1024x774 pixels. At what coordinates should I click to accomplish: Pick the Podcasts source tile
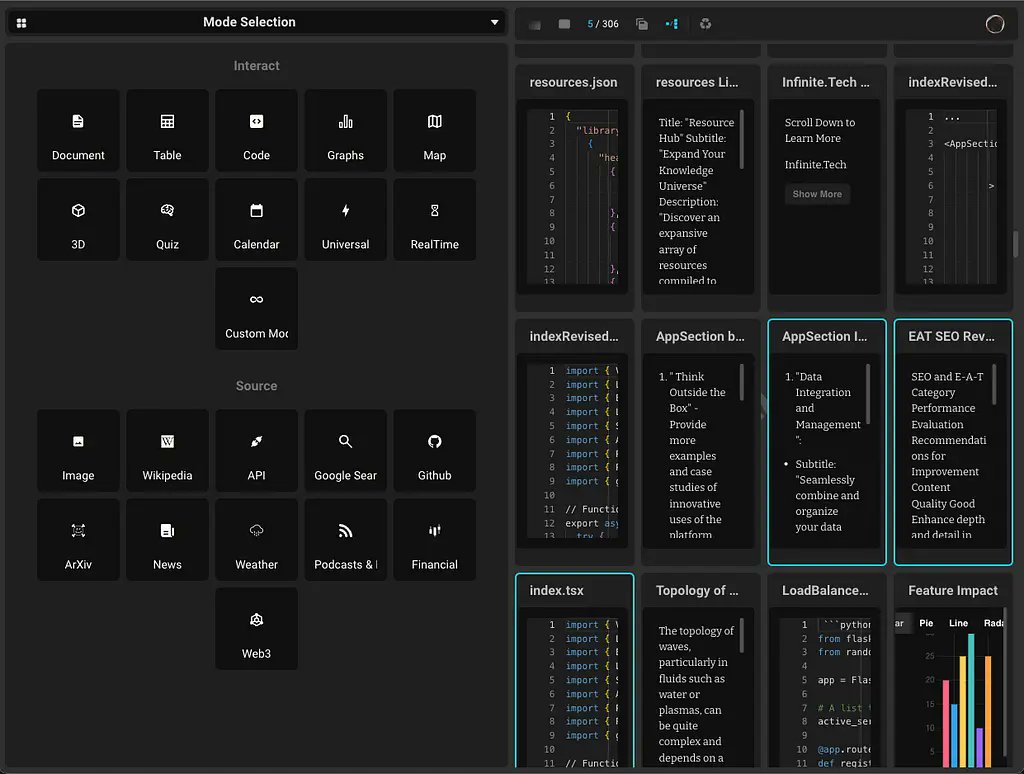click(x=345, y=540)
